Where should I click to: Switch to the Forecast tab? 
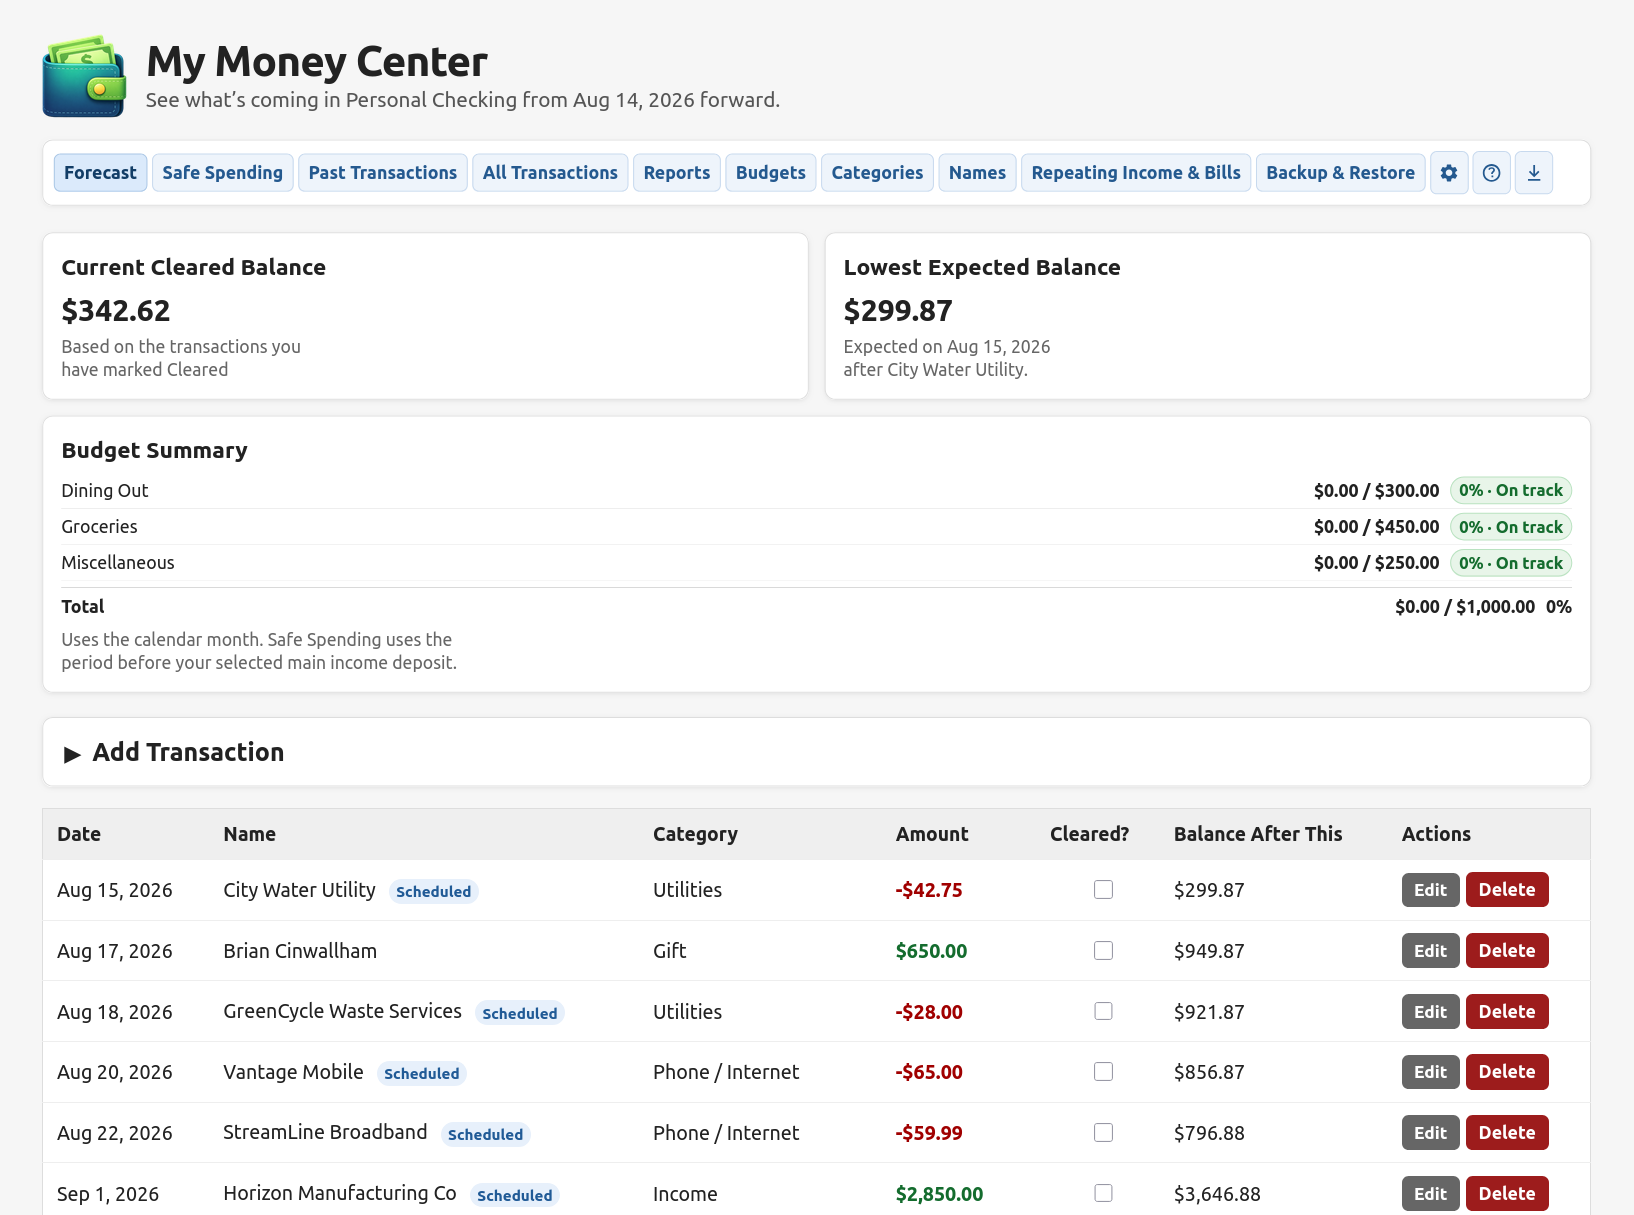pos(101,173)
